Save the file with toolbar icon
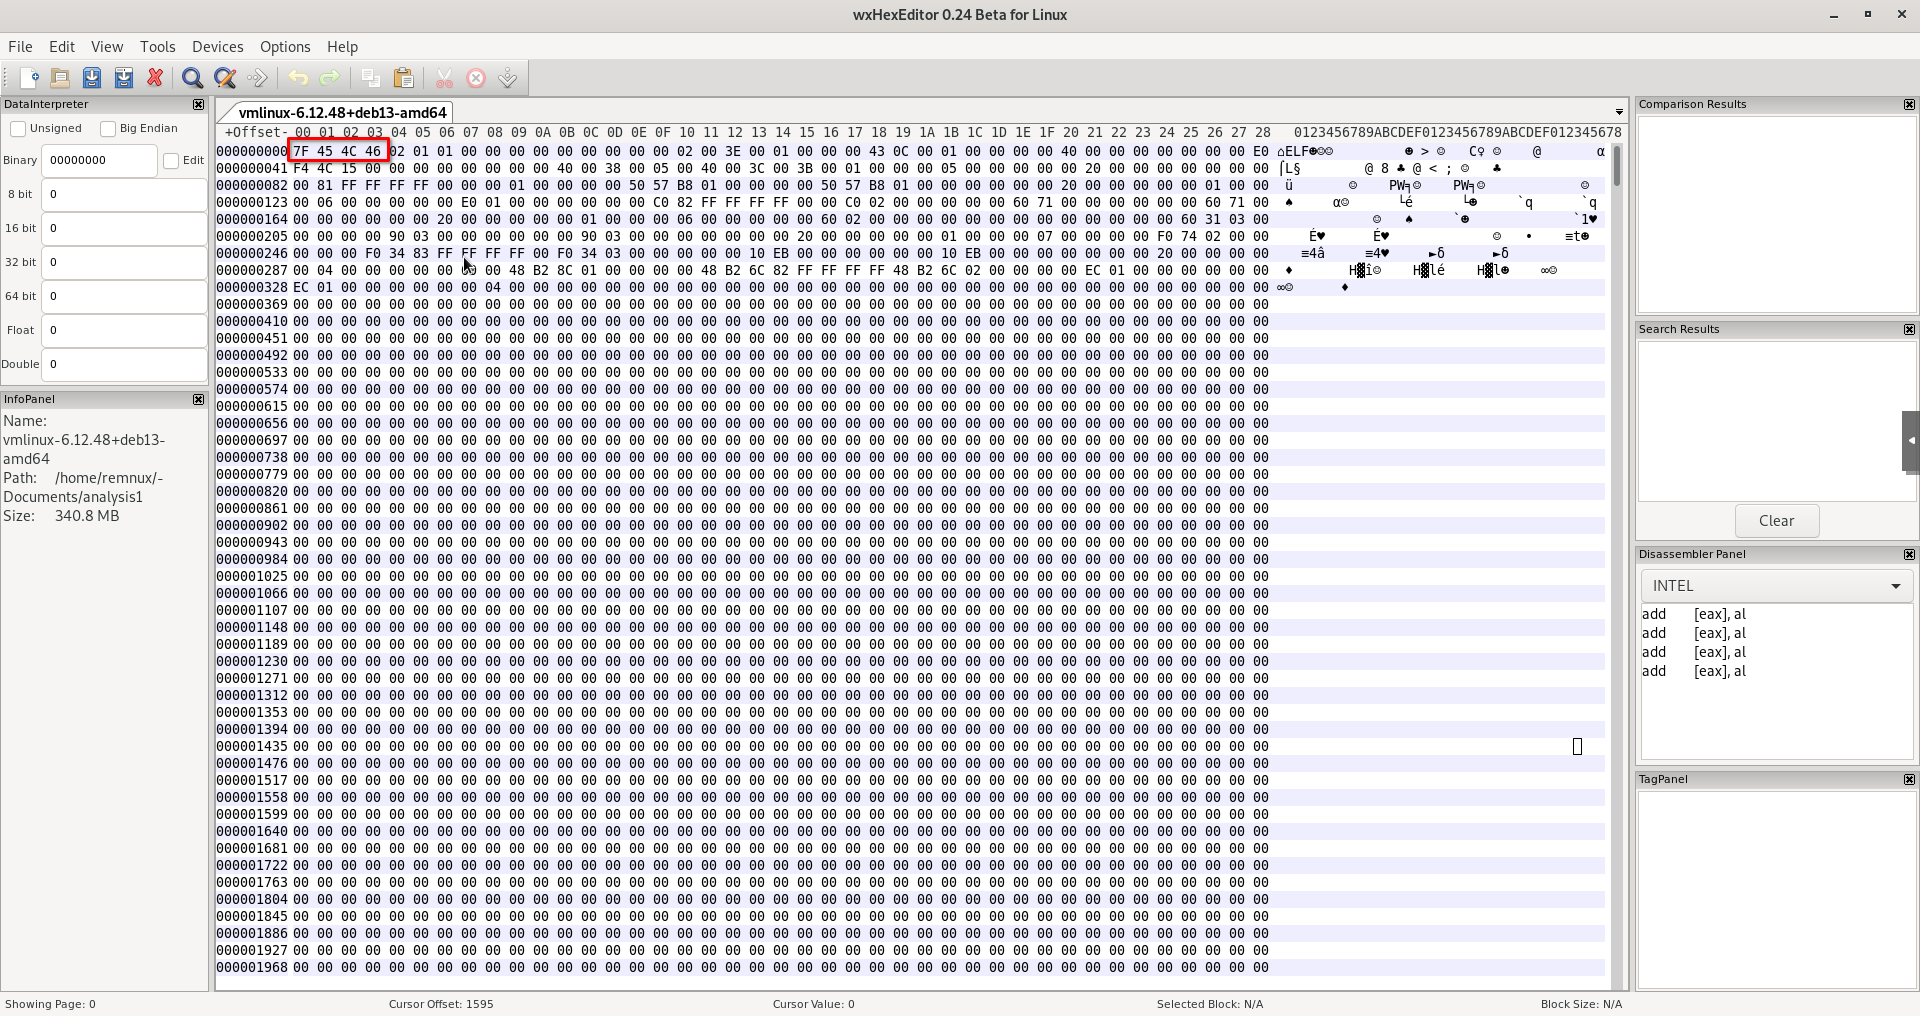This screenshot has height=1016, width=1920. [x=92, y=78]
